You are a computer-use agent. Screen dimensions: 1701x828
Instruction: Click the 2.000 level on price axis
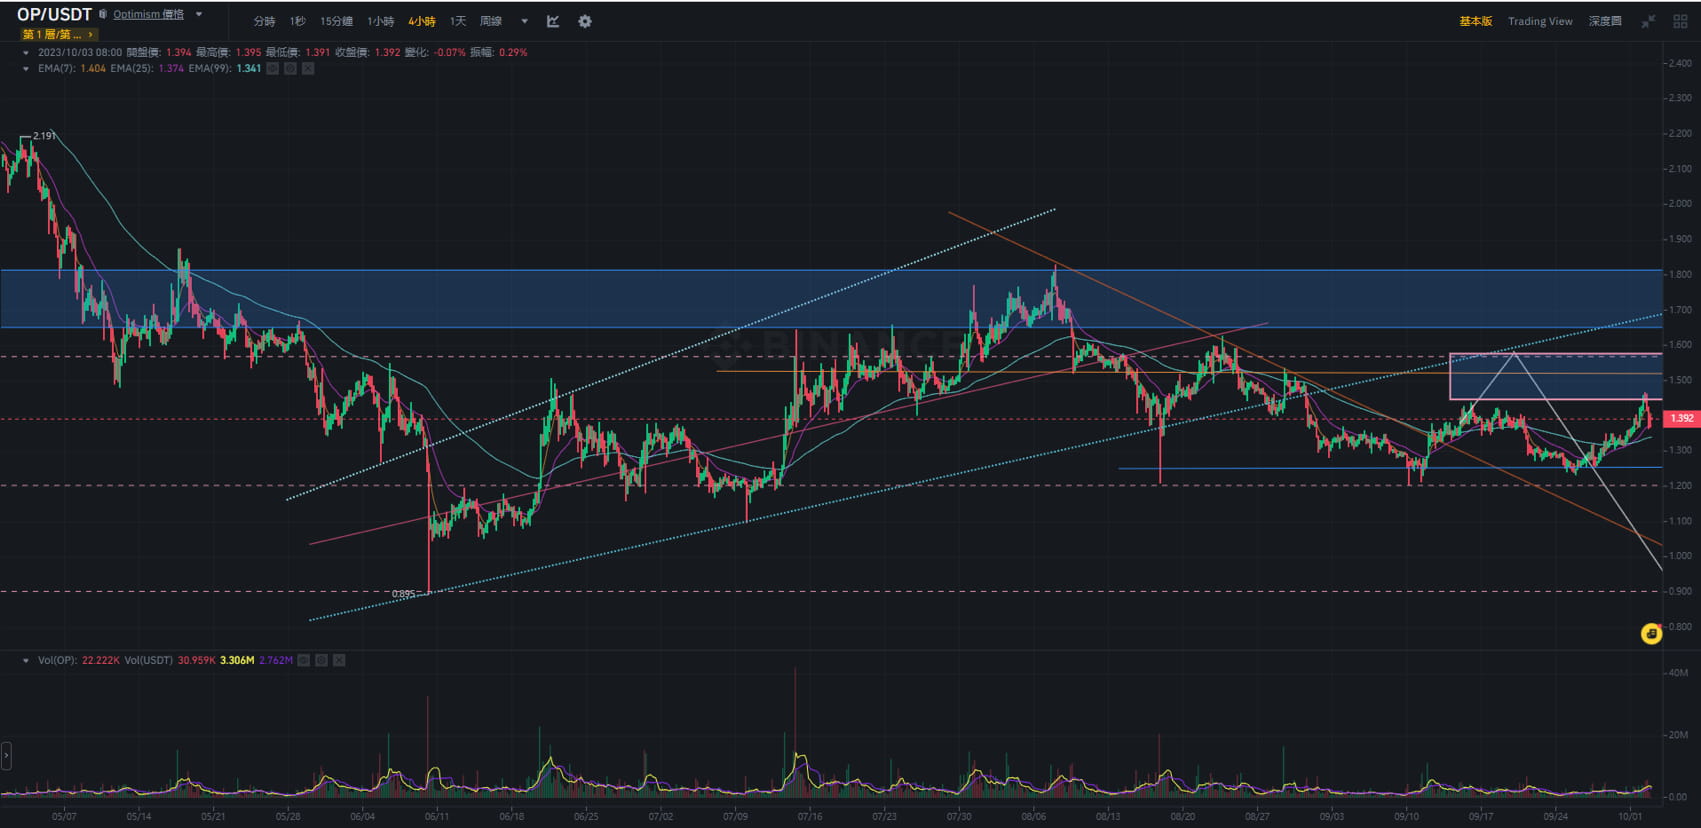point(1678,204)
